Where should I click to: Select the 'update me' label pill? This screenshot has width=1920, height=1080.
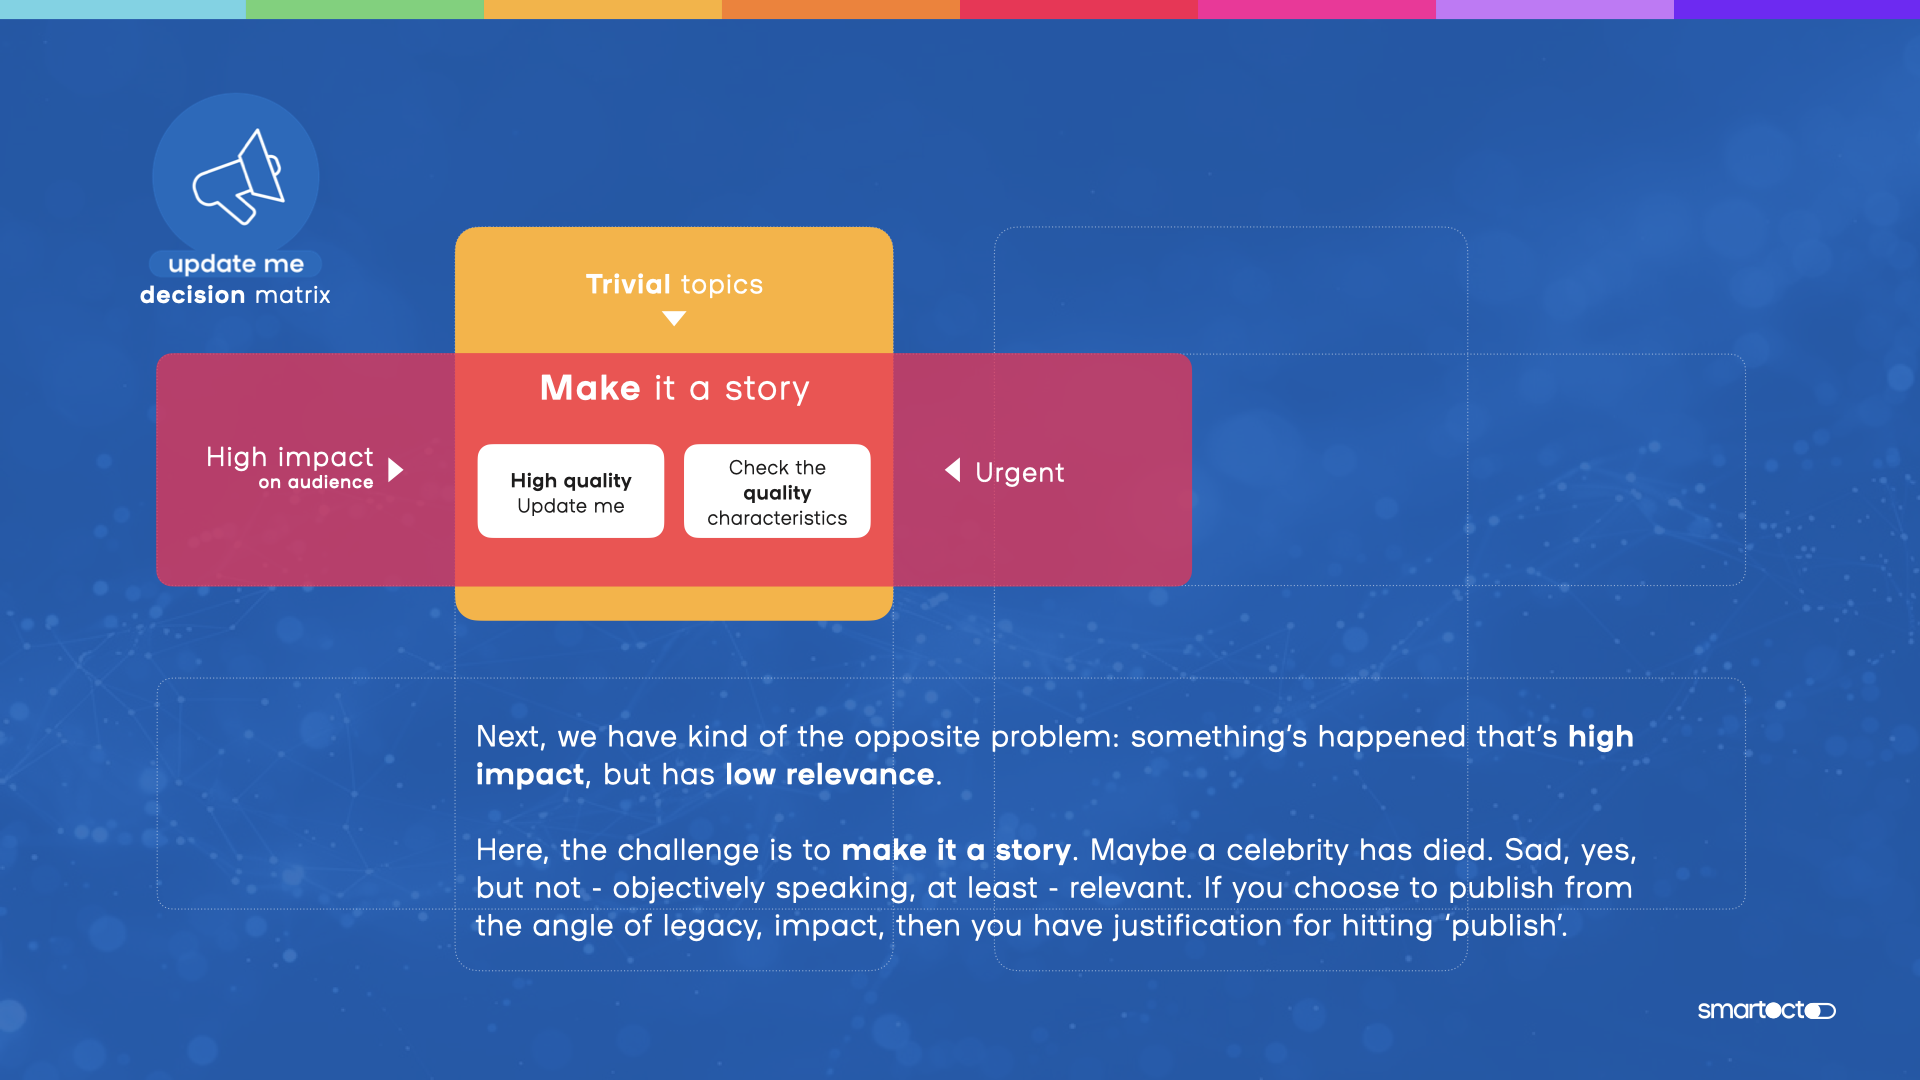pyautogui.click(x=236, y=264)
